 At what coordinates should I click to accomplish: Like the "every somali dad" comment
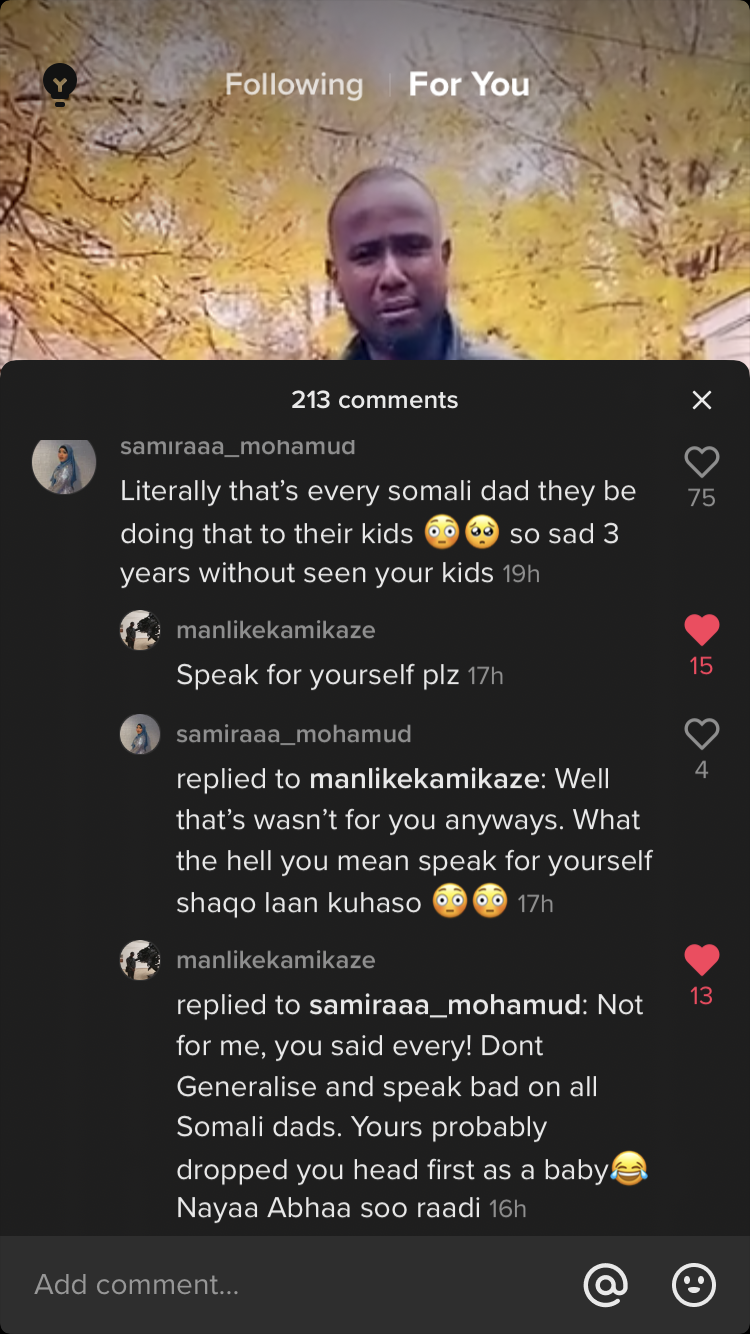(701, 462)
